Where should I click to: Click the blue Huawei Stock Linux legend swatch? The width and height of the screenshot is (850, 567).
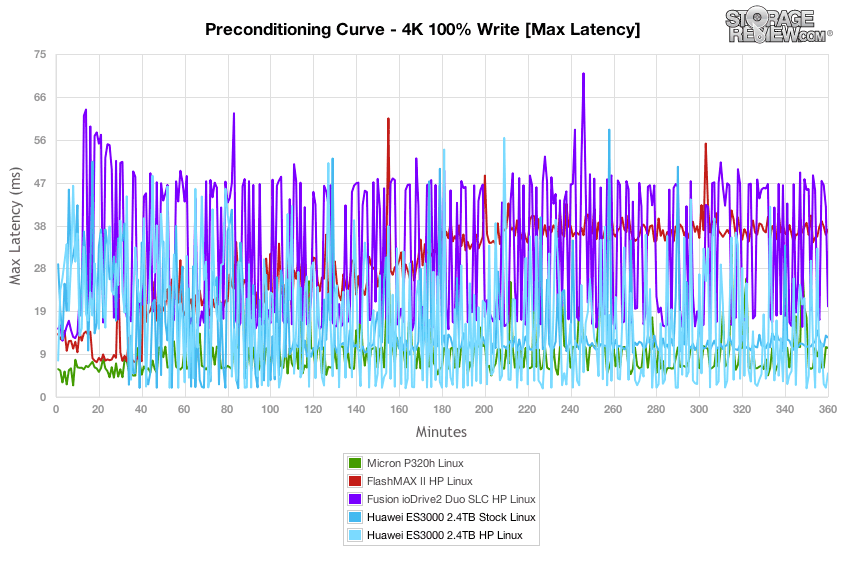coord(355,517)
